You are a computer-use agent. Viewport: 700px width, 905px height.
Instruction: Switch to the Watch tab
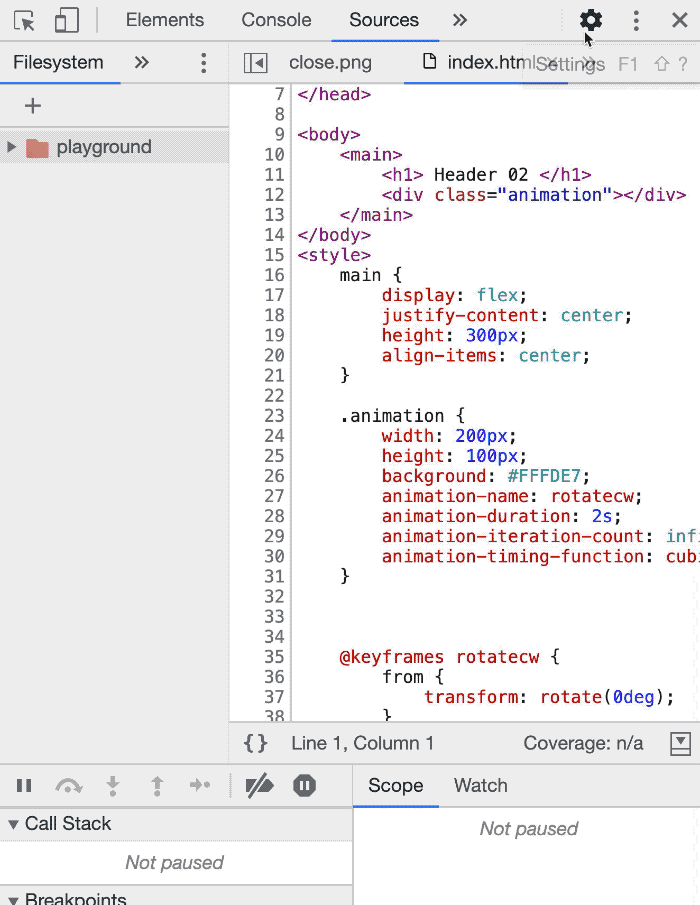coord(481,785)
